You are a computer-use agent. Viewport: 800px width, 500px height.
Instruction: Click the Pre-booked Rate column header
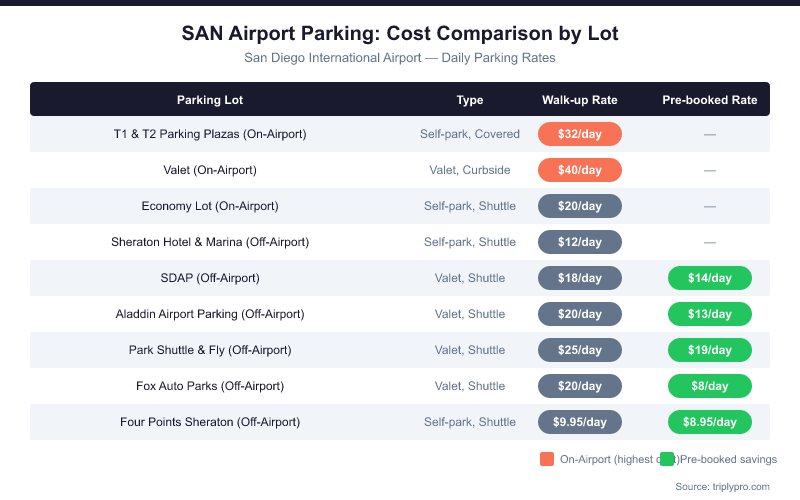click(x=710, y=100)
